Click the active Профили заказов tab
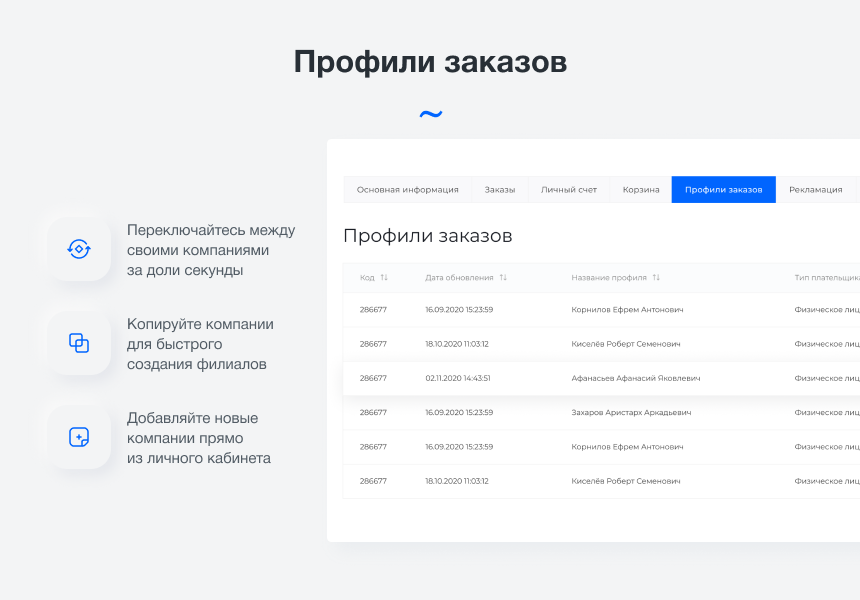860x600 pixels. click(x=723, y=189)
